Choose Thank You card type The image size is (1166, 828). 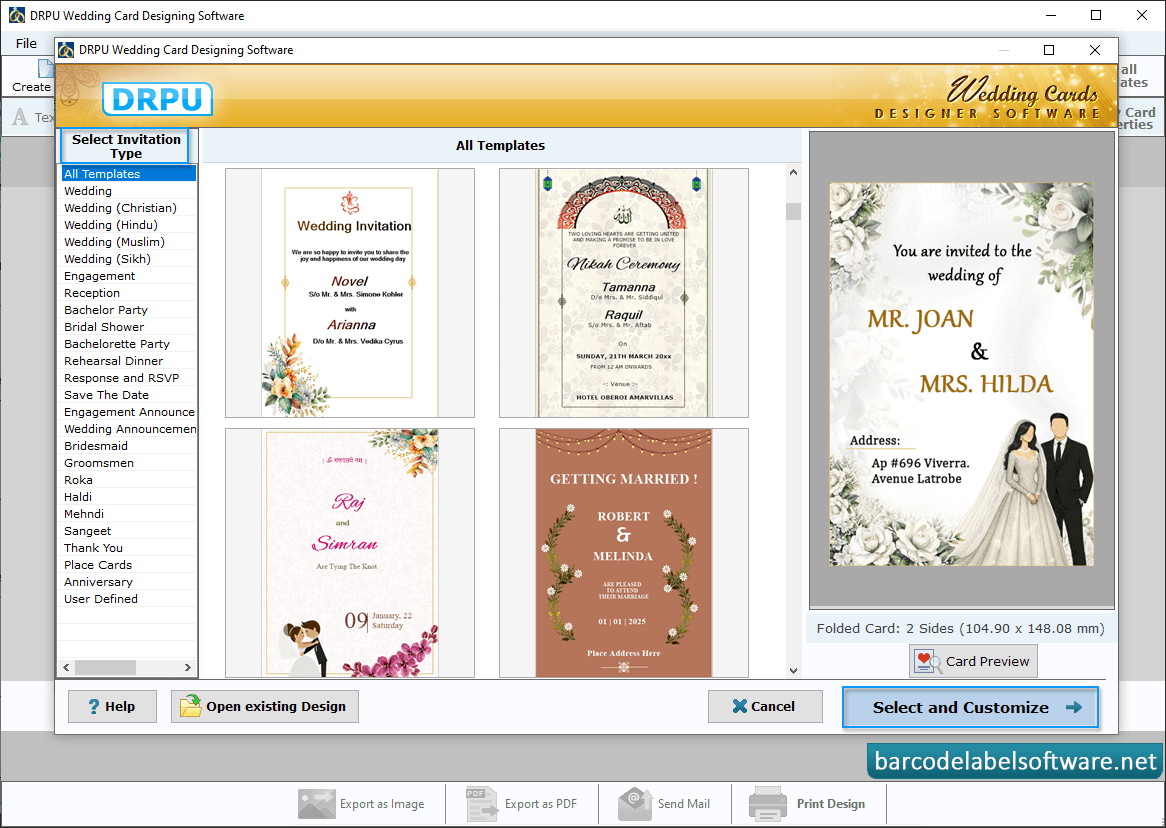(x=128, y=548)
